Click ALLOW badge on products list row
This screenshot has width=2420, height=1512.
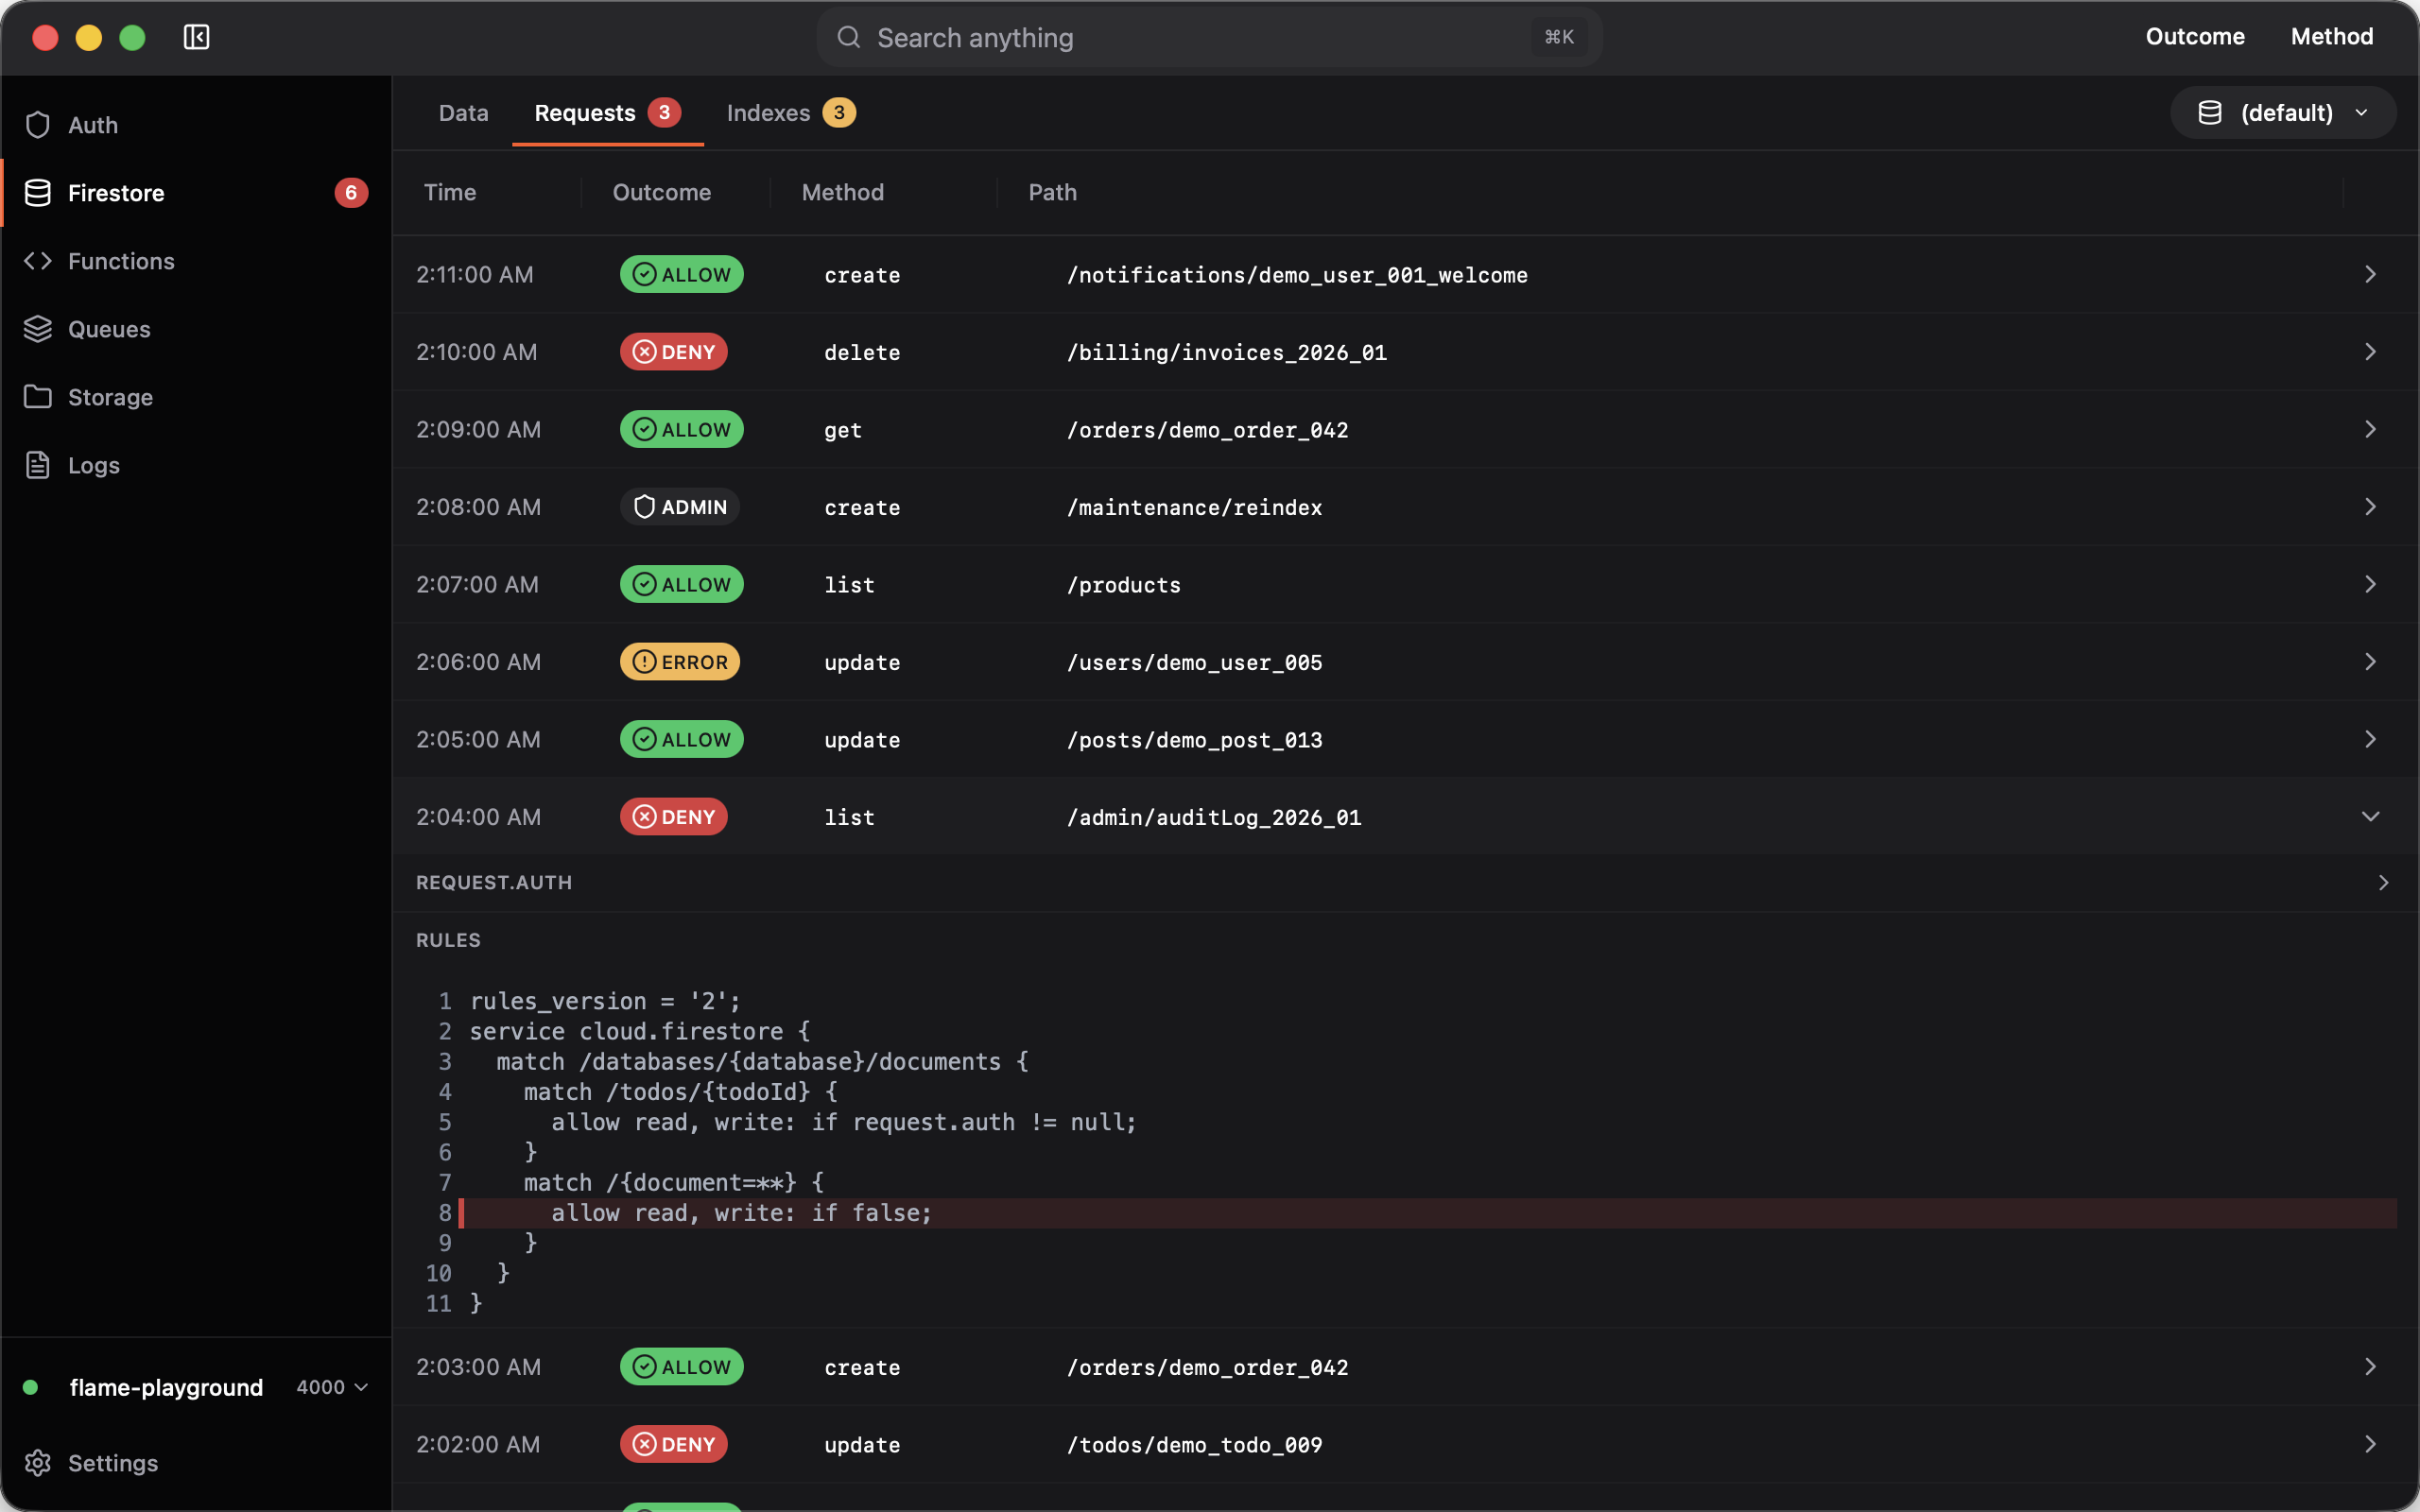(x=681, y=584)
